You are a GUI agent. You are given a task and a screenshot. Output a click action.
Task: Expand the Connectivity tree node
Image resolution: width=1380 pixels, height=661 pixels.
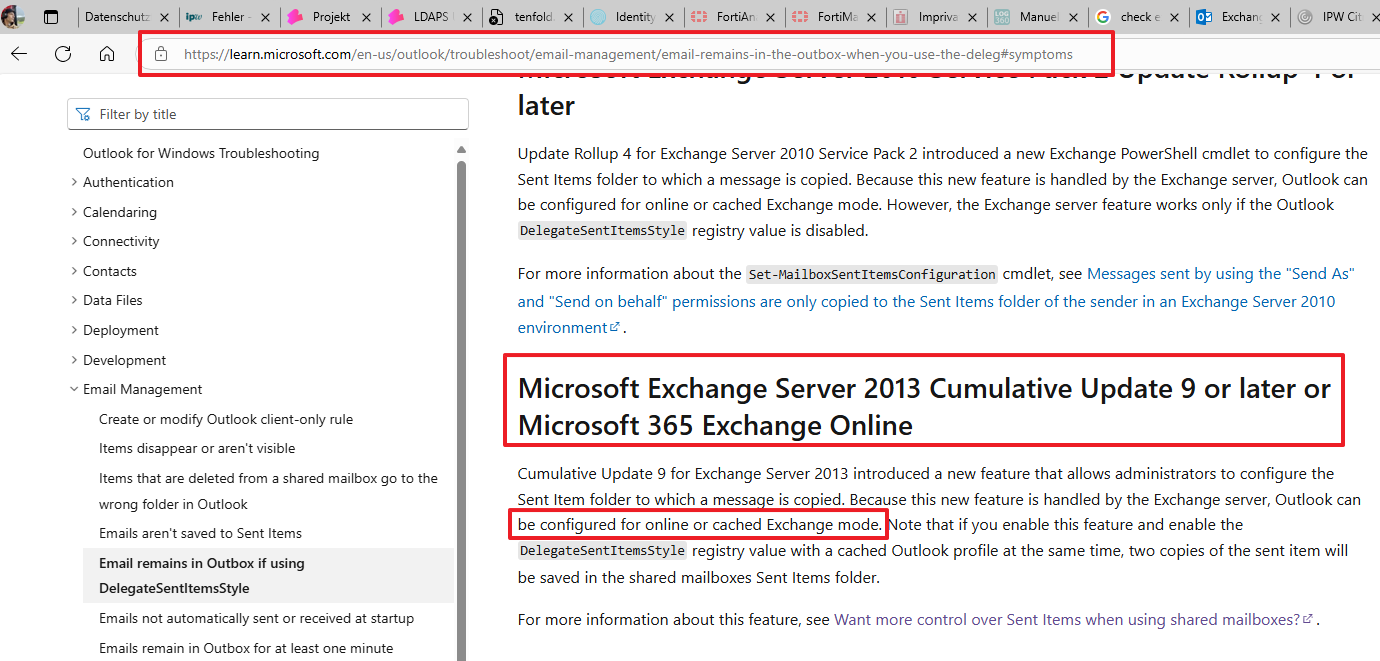[x=75, y=241]
